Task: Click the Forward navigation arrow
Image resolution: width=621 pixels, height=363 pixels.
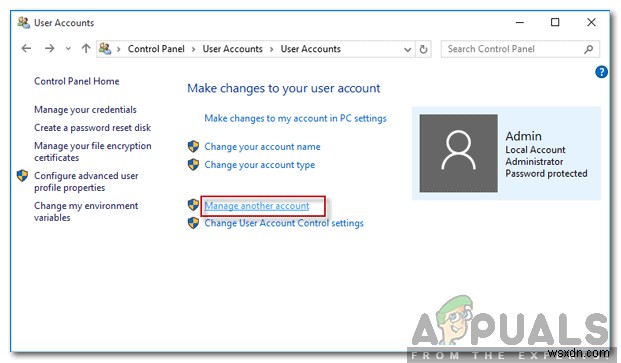Action: pyautogui.click(x=50, y=49)
